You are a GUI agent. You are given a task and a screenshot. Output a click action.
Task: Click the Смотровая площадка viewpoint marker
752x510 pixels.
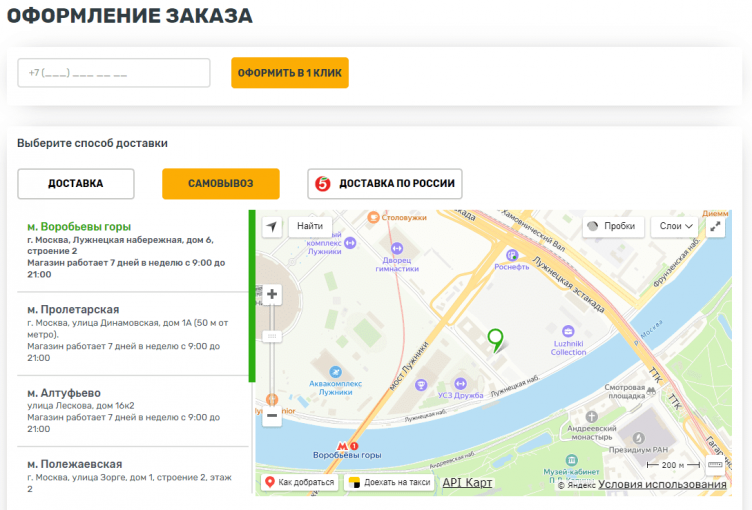pyautogui.click(x=651, y=391)
